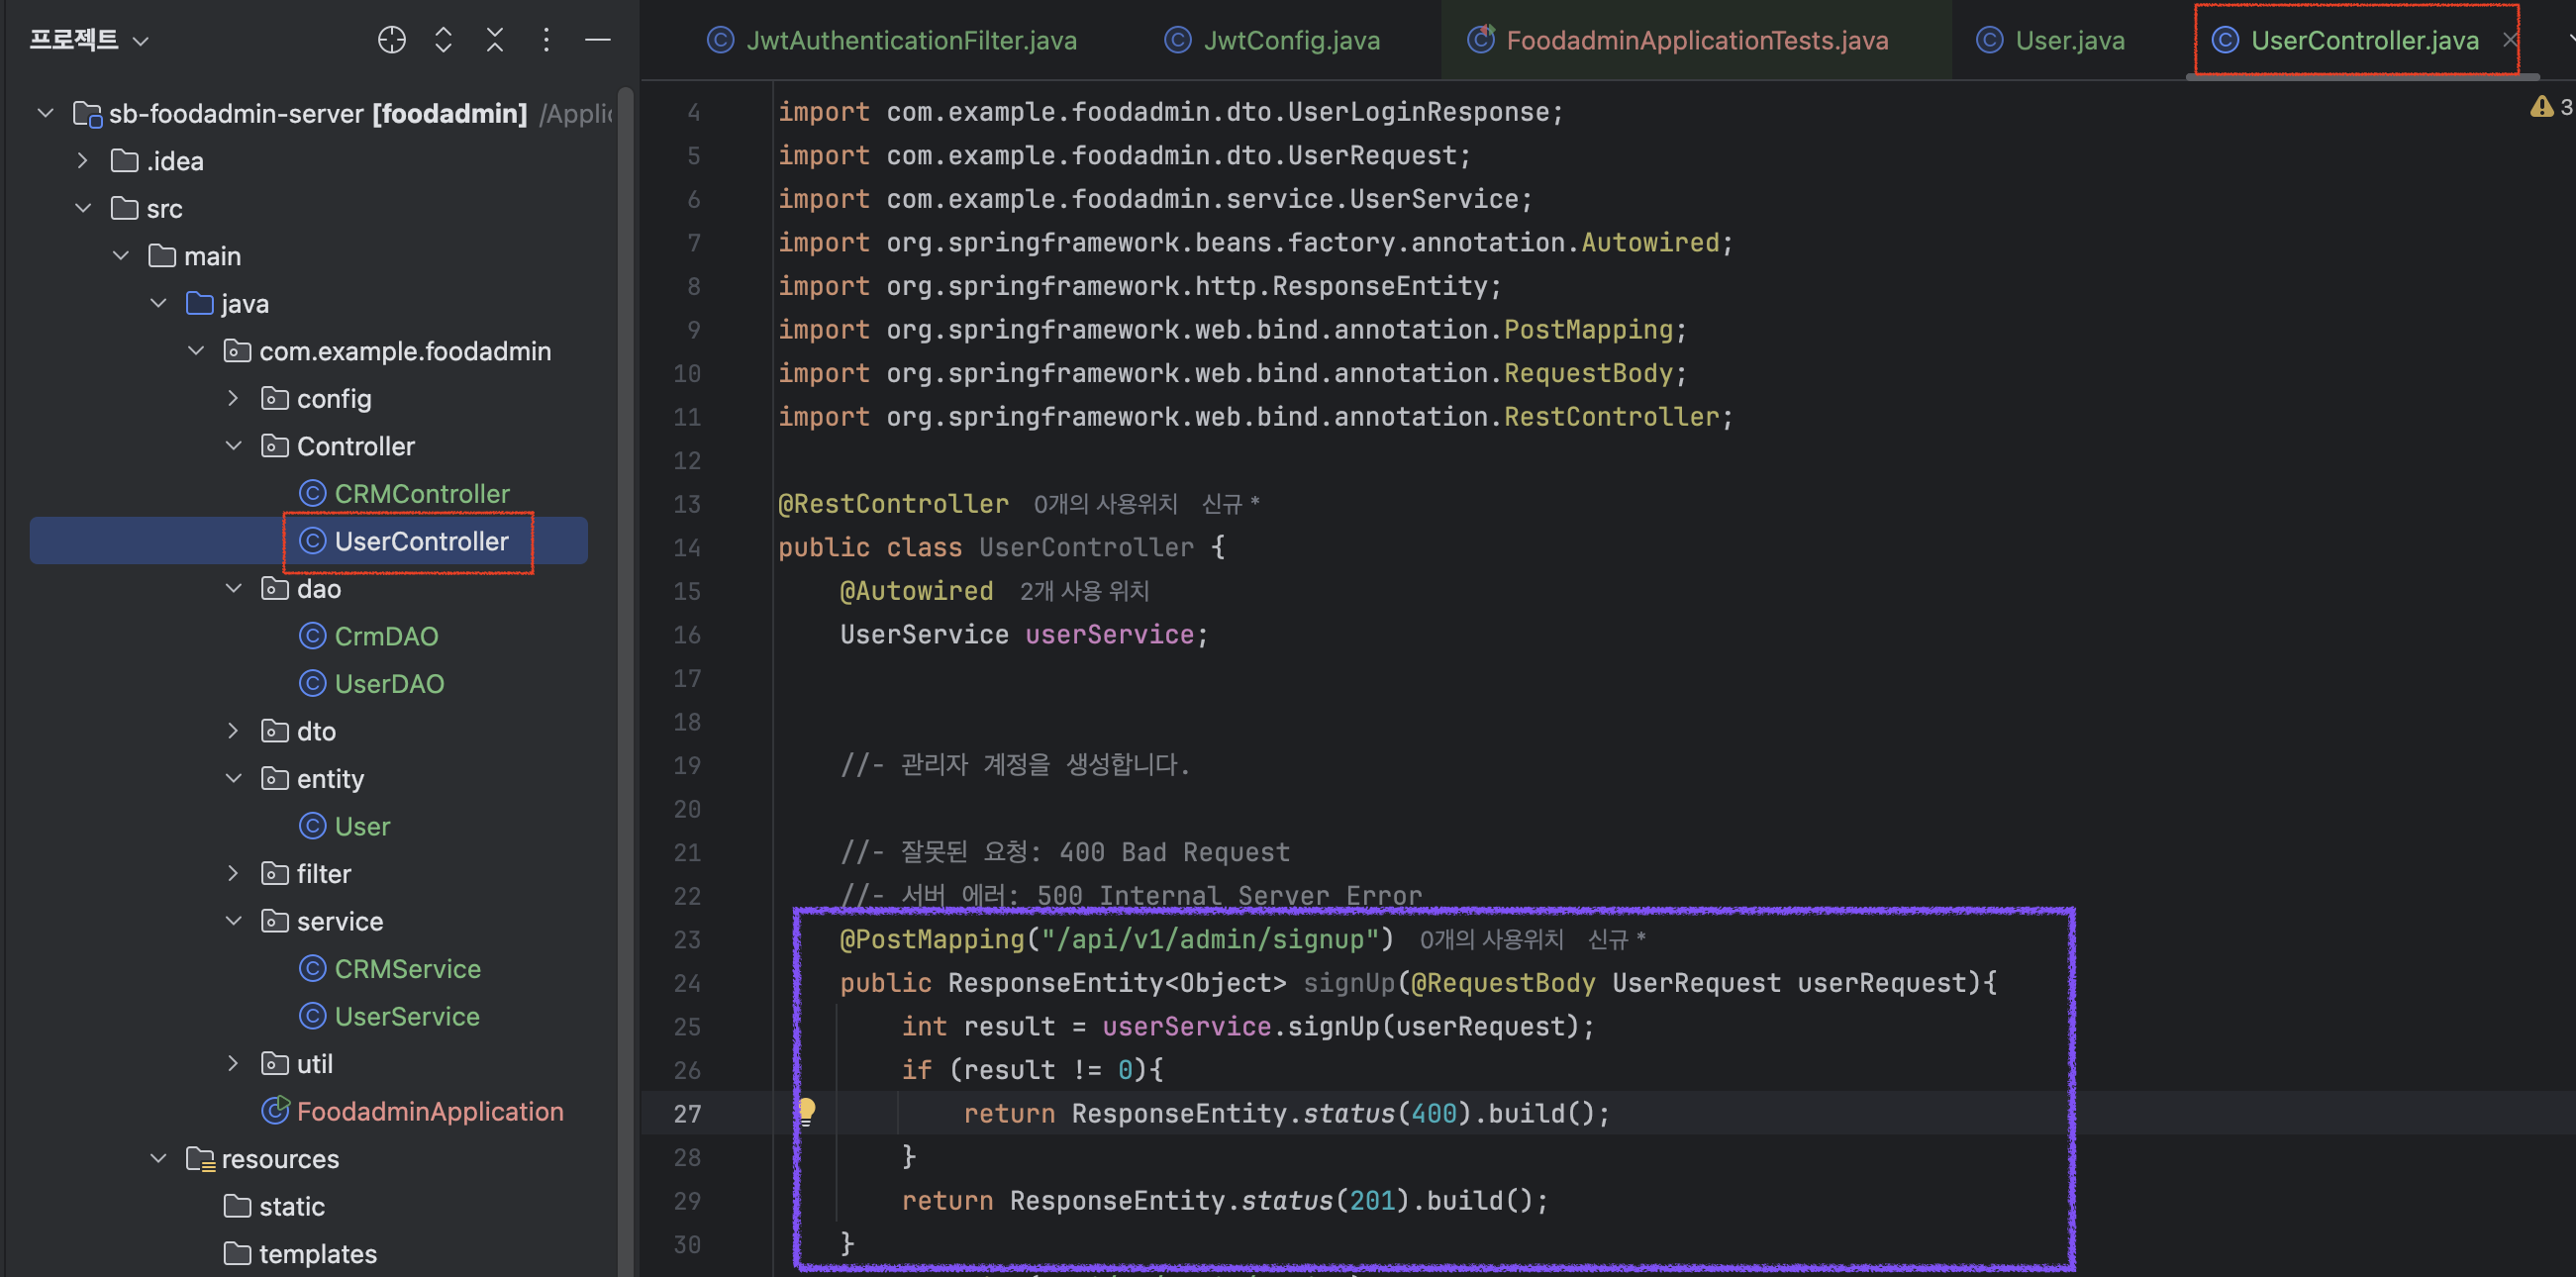The width and height of the screenshot is (2576, 1277).
Task: Expand the filter package
Action: tap(233, 873)
